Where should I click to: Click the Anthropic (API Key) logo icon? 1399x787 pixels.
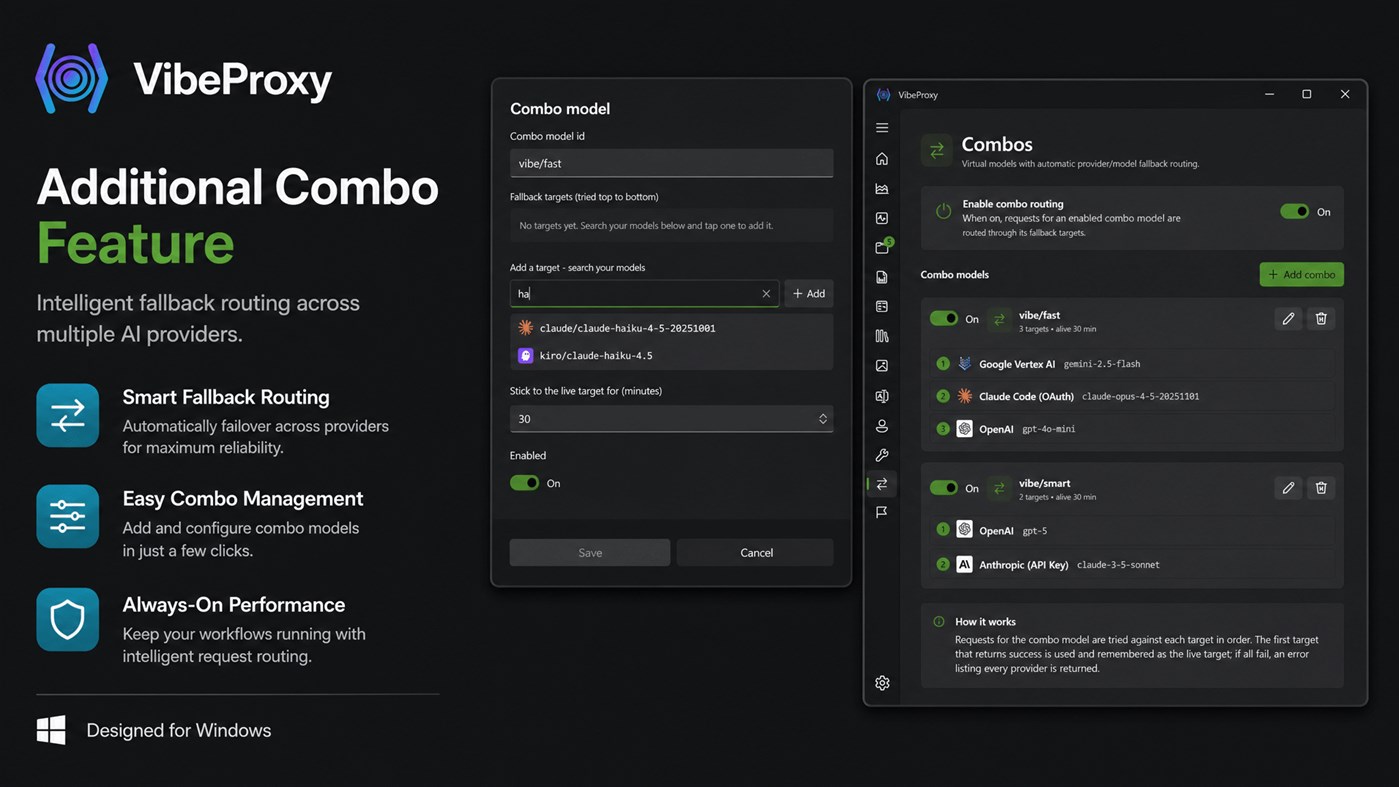point(965,565)
